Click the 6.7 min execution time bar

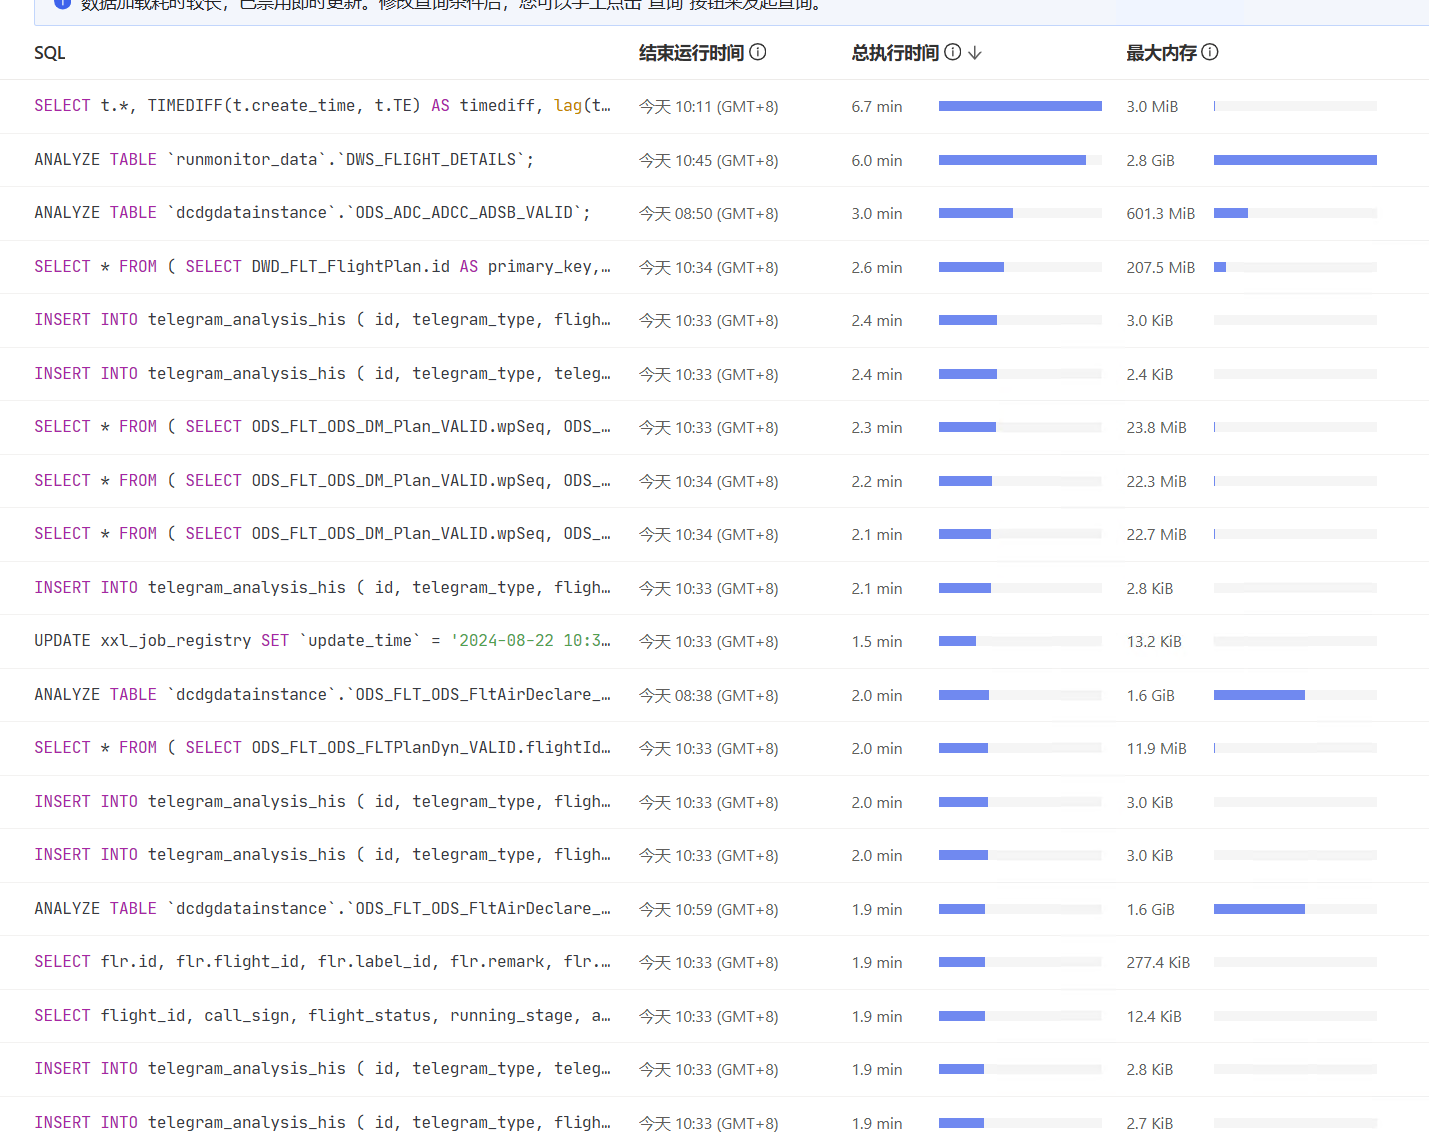click(1019, 106)
